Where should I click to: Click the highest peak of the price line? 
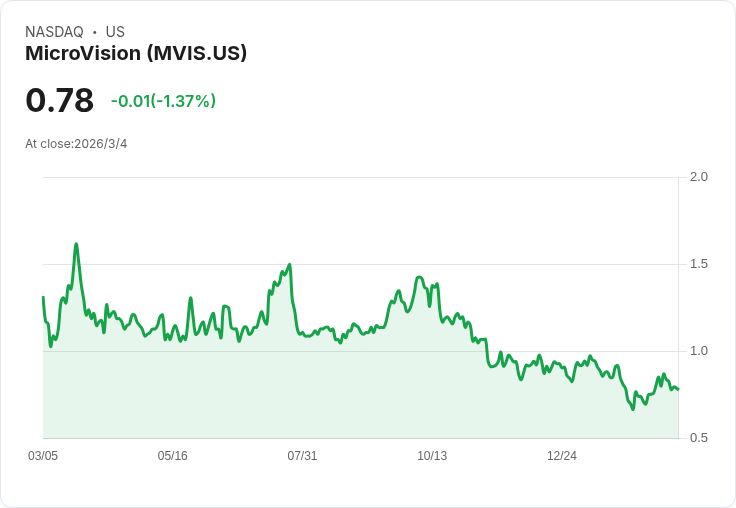pos(76,244)
